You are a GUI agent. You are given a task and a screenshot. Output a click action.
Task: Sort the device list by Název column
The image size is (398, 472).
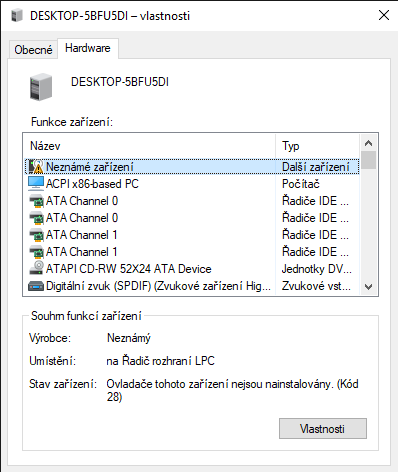click(149, 146)
